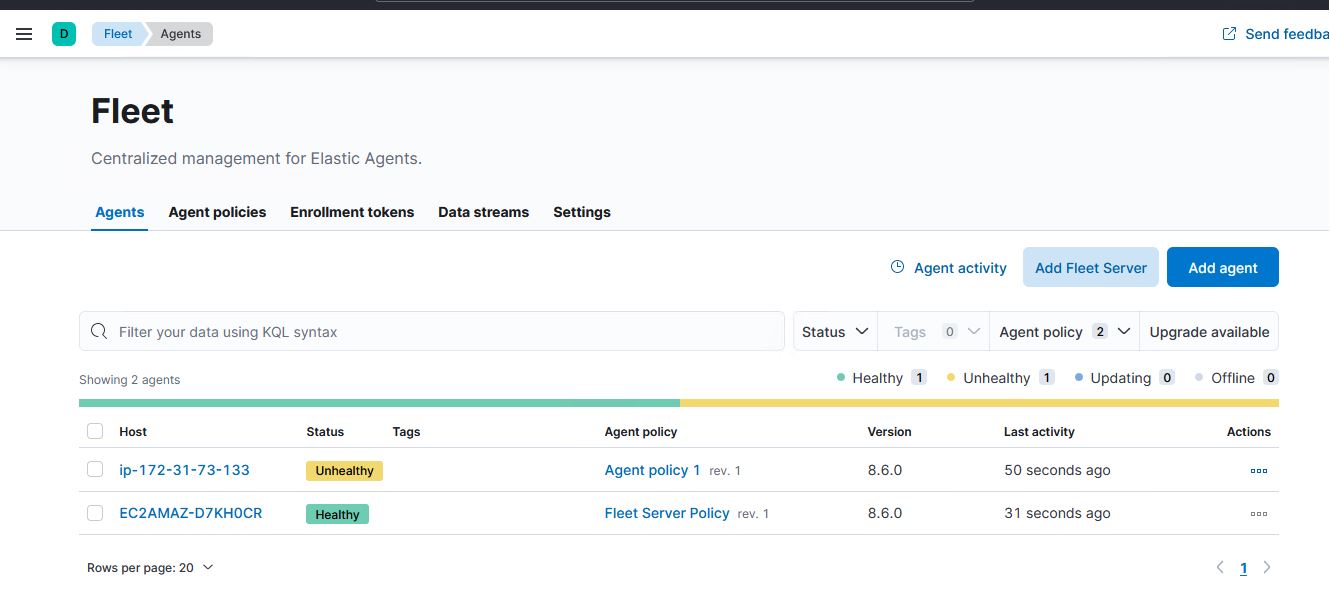Click the Send feedback external link icon

pyautogui.click(x=1227, y=33)
